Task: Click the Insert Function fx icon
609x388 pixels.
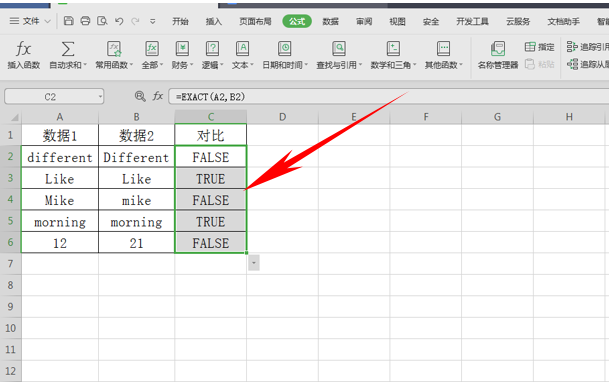Action: coord(23,49)
